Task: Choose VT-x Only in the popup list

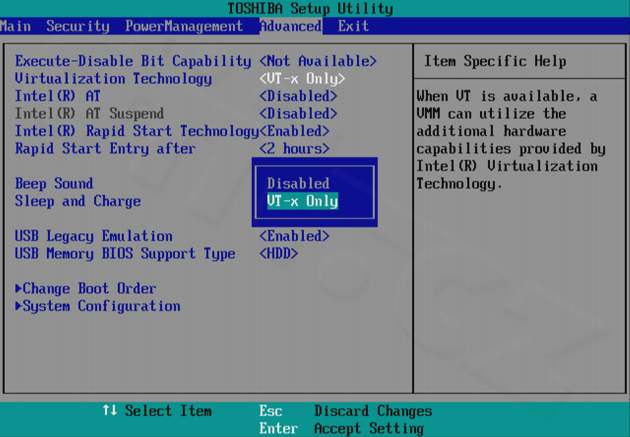Action: [x=302, y=201]
